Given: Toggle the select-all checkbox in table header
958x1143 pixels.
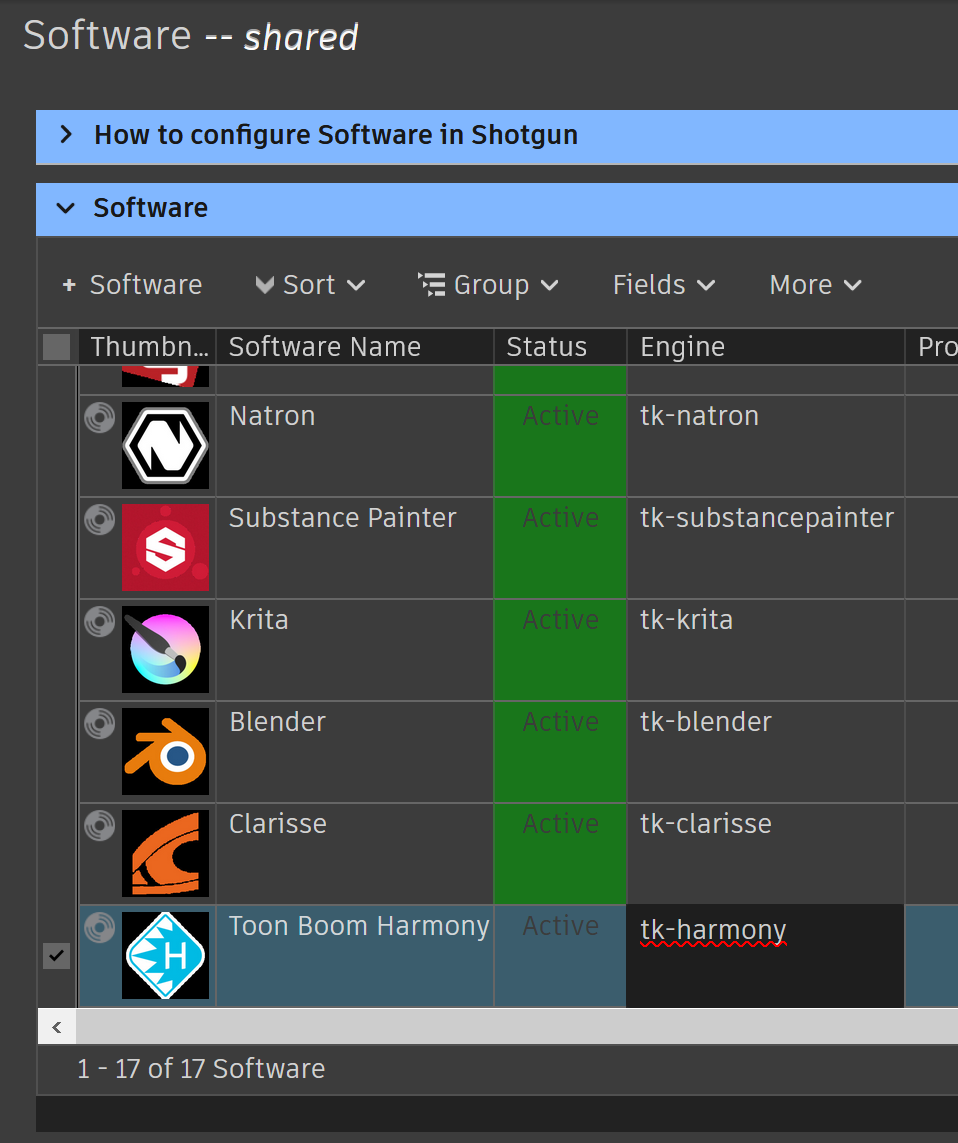Looking at the screenshot, I should tap(57, 347).
